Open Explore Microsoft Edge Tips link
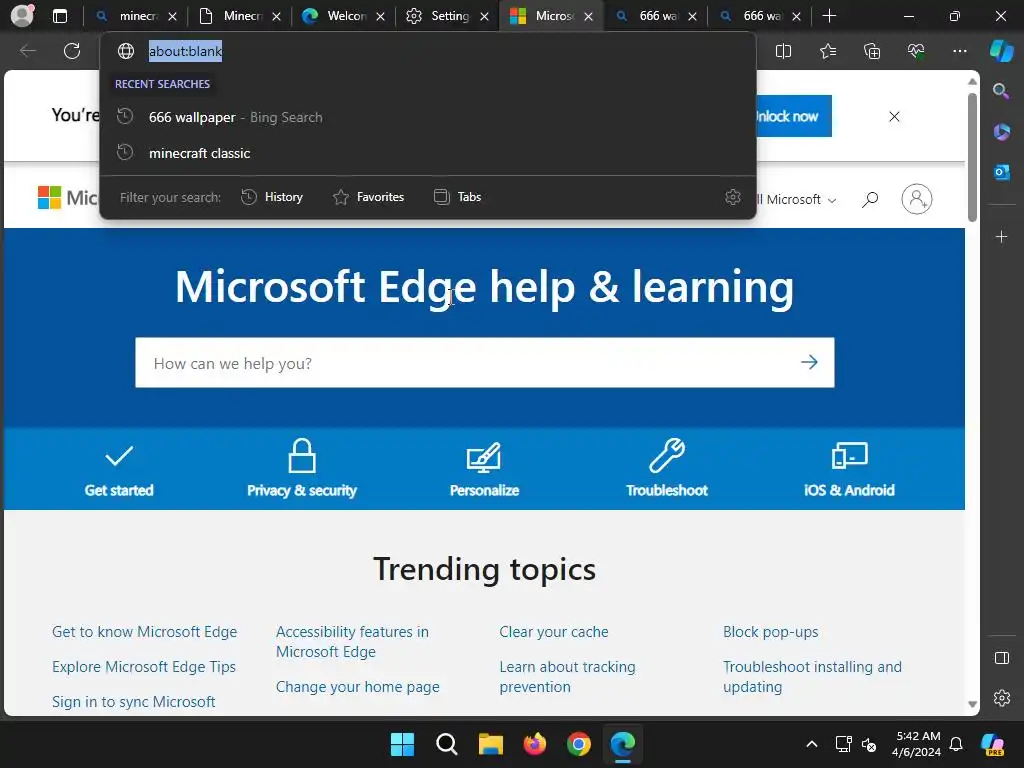 coord(144,667)
